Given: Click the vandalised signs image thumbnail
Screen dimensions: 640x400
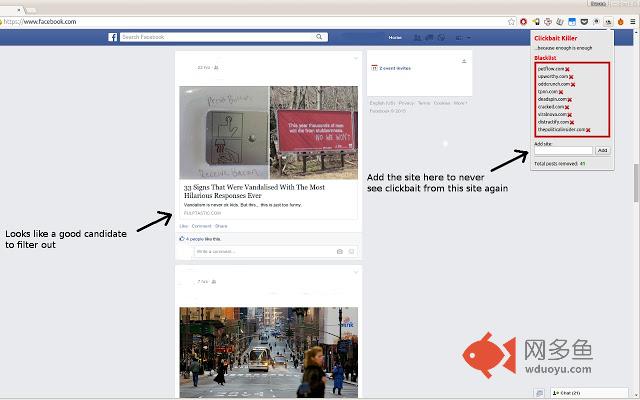Looking at the screenshot, I should (x=269, y=133).
